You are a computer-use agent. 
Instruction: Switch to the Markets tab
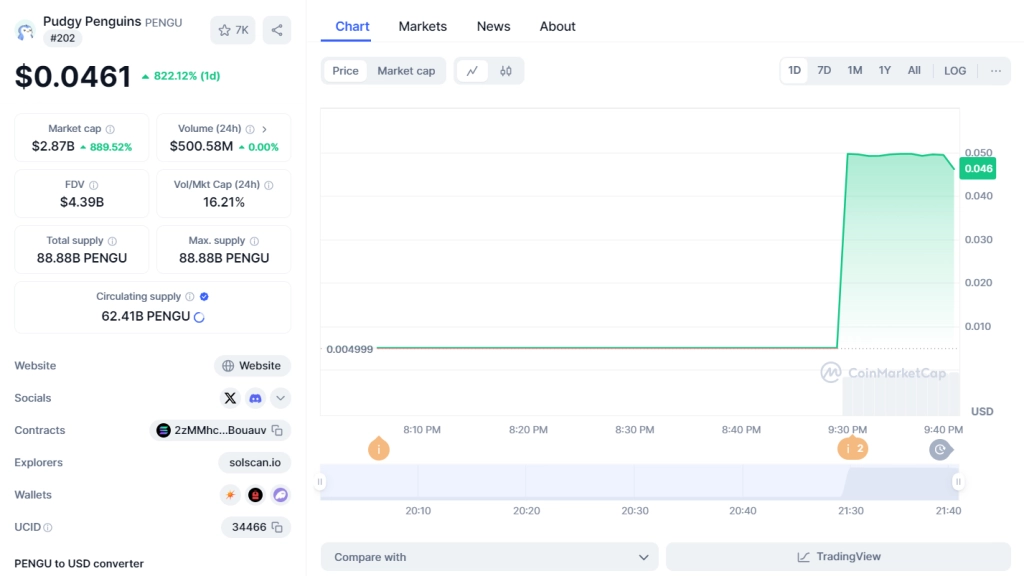[x=423, y=27]
